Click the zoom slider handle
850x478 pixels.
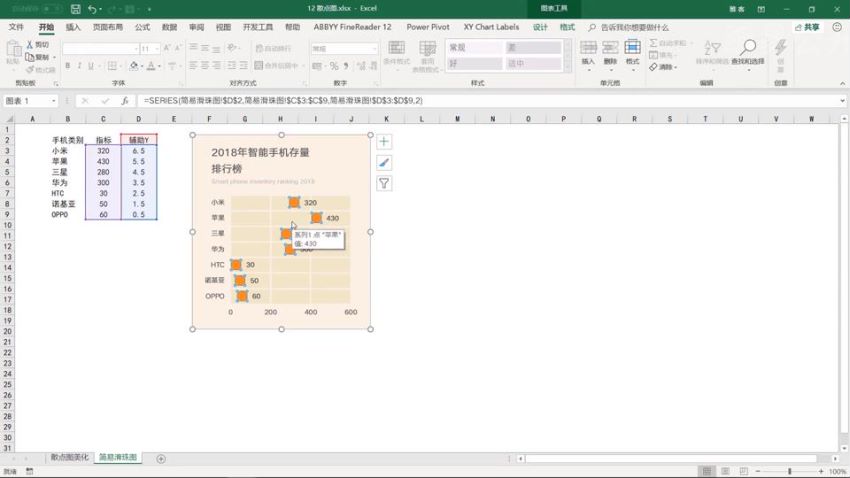tap(790, 471)
